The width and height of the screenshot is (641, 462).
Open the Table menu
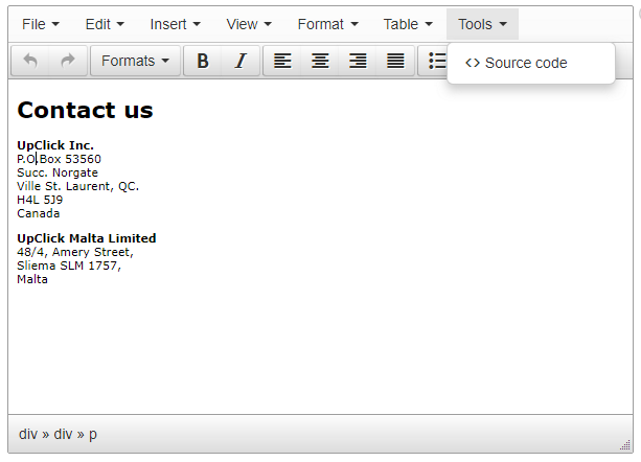click(408, 24)
